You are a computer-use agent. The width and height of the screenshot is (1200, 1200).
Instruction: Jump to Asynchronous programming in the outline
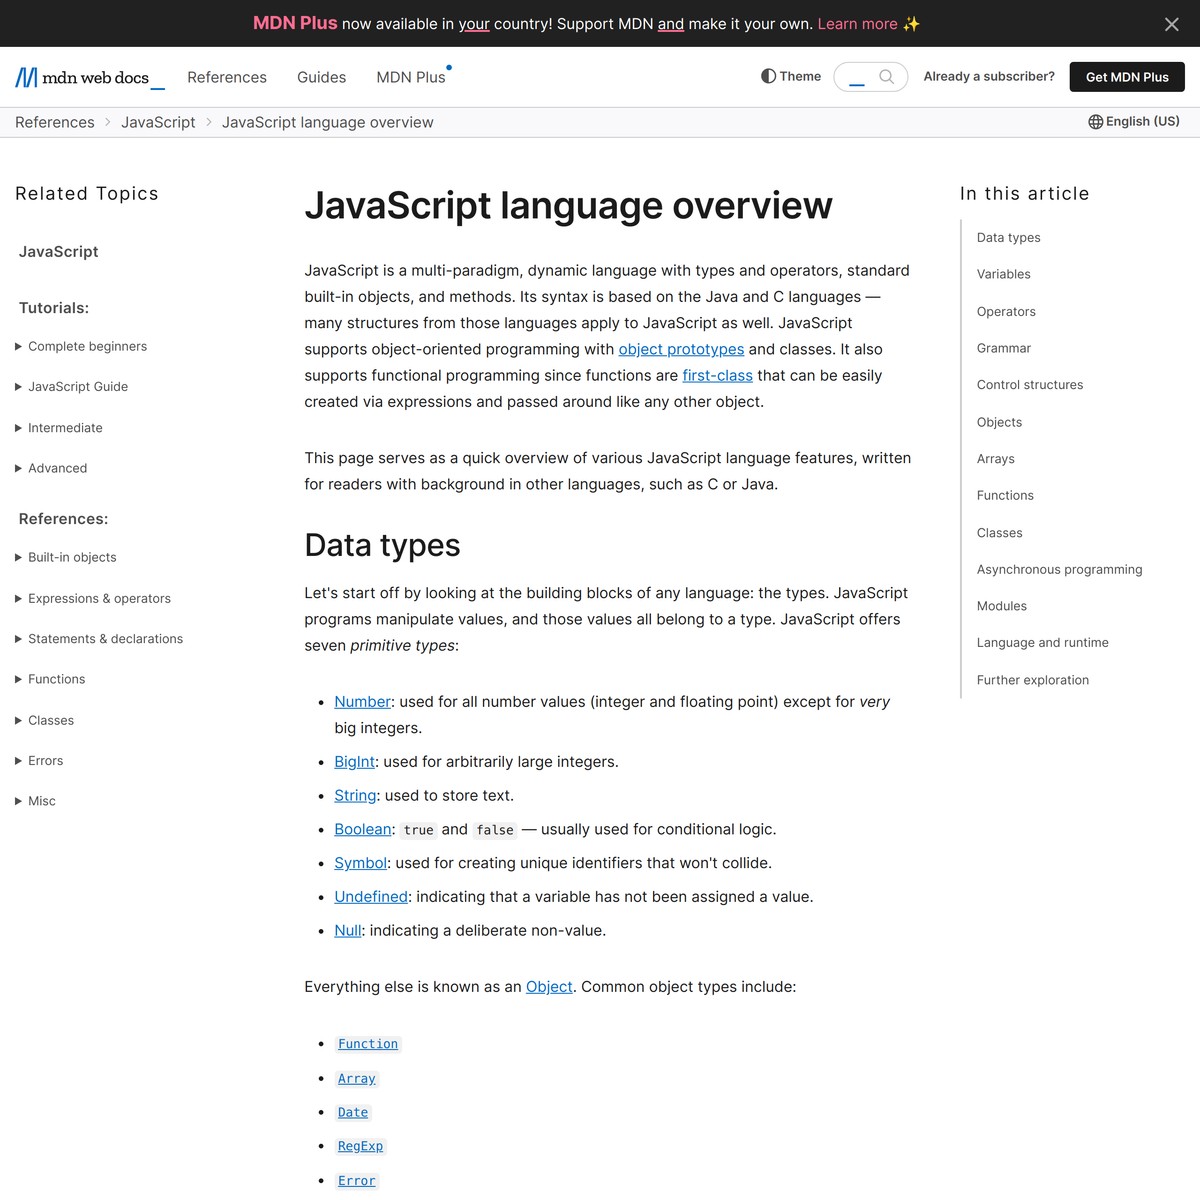coord(1059,569)
